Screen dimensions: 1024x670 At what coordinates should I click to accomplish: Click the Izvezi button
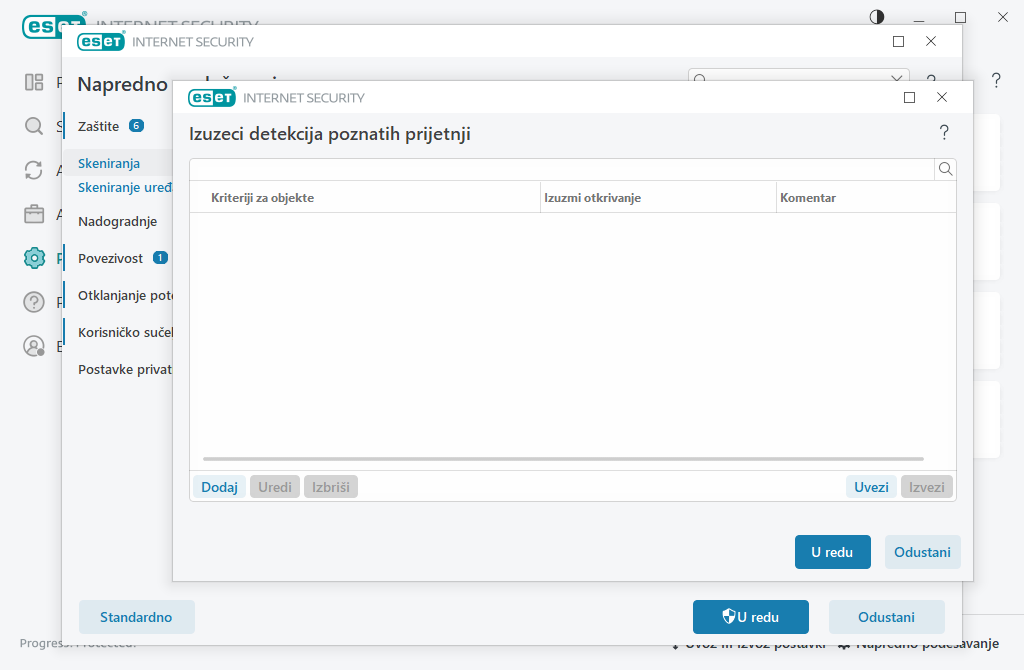click(927, 487)
